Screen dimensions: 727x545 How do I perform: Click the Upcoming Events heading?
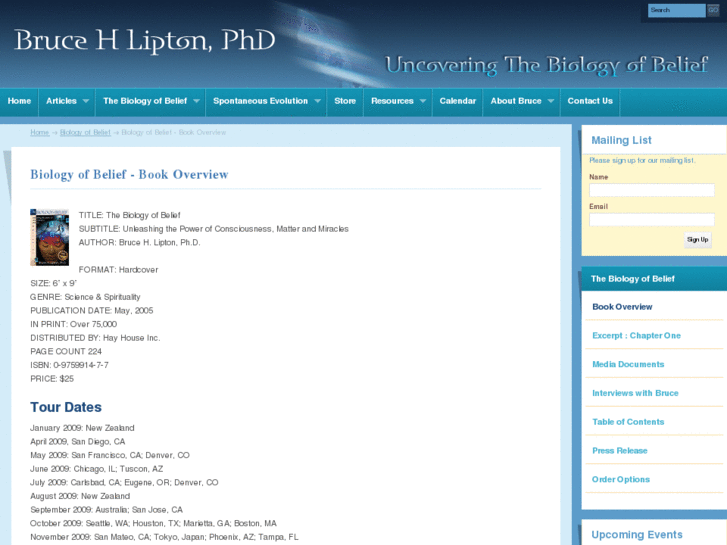(x=637, y=535)
